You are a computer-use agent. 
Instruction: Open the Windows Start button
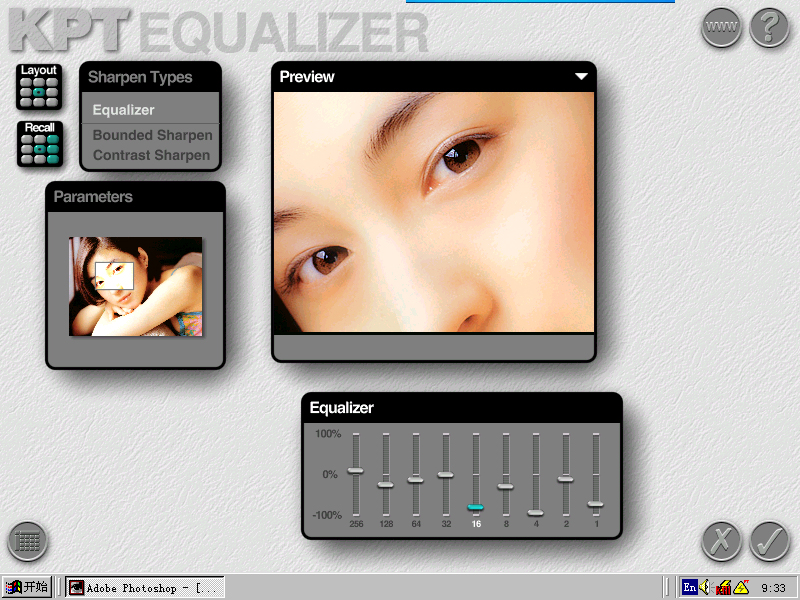point(27,587)
